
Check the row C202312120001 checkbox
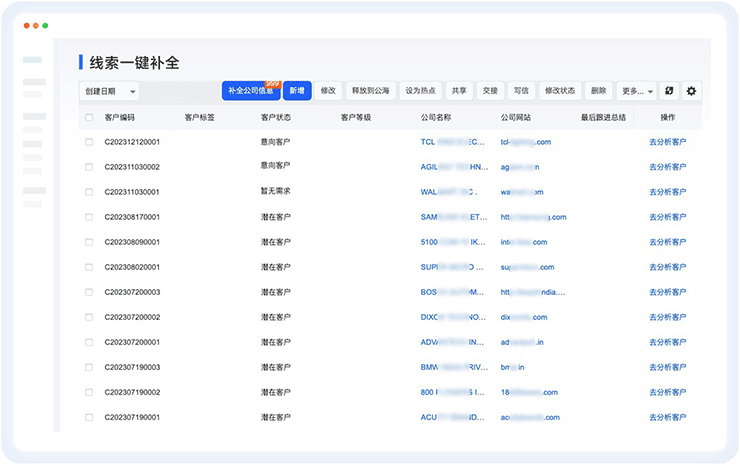pyautogui.click(x=89, y=142)
